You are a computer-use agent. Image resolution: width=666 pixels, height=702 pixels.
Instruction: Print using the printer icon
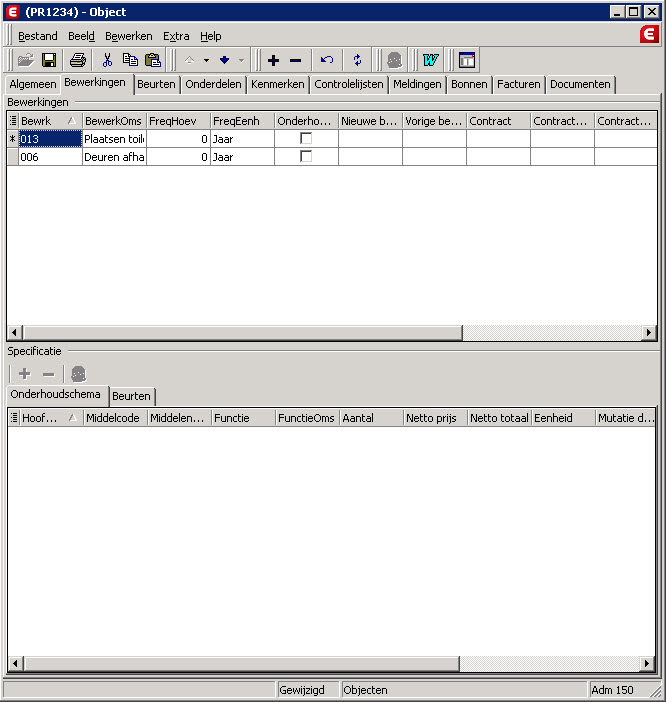click(78, 60)
